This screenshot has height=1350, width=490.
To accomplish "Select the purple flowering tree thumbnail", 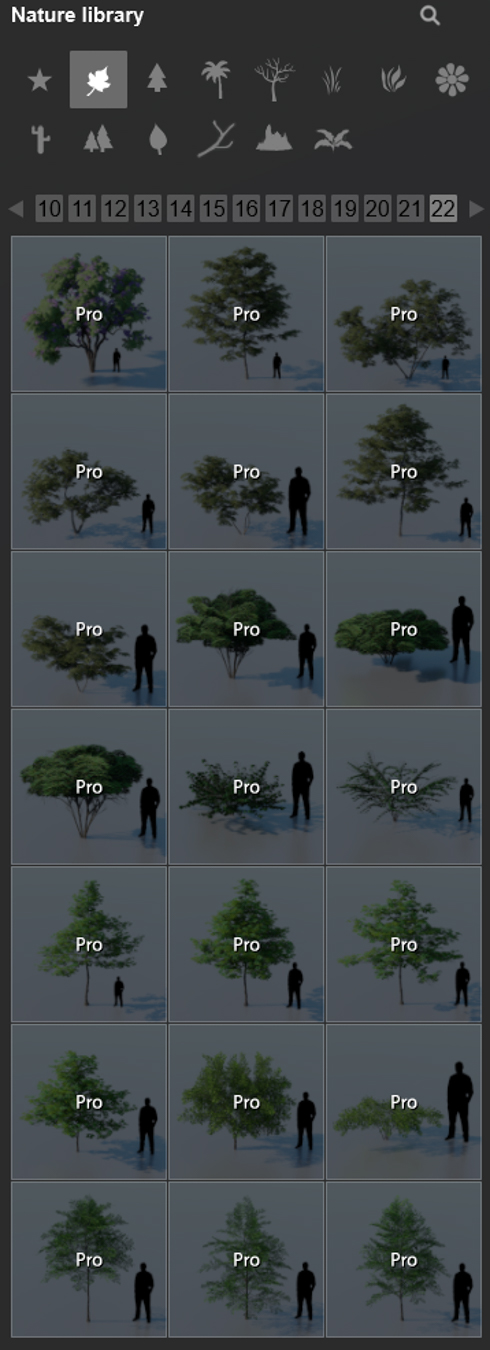I will (89, 314).
